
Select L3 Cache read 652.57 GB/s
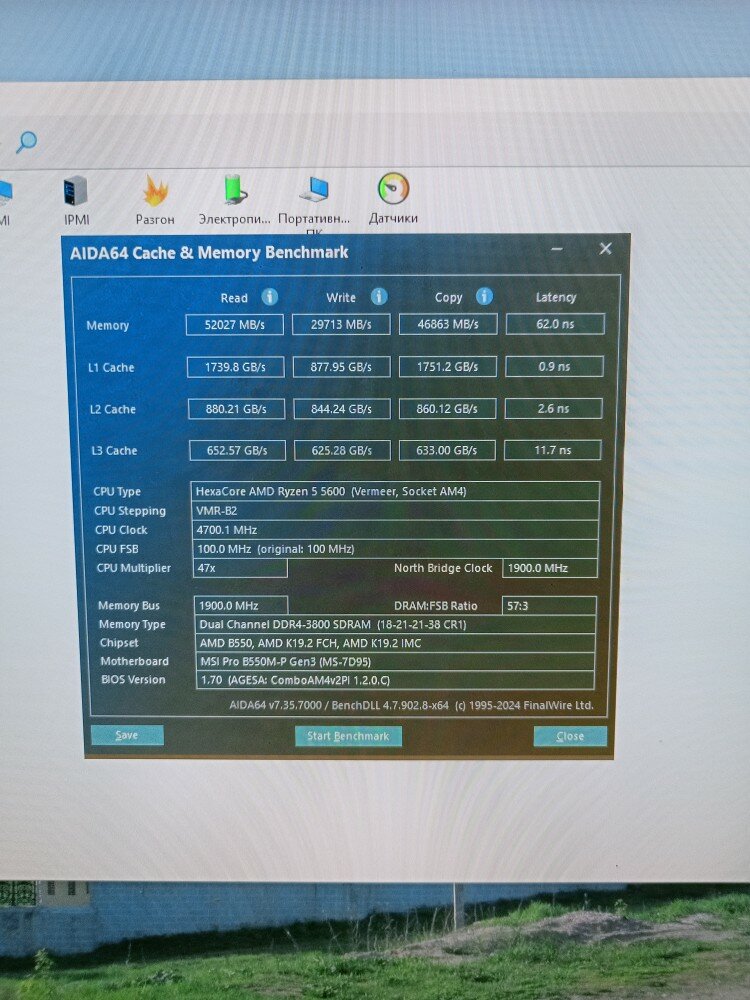point(237,450)
